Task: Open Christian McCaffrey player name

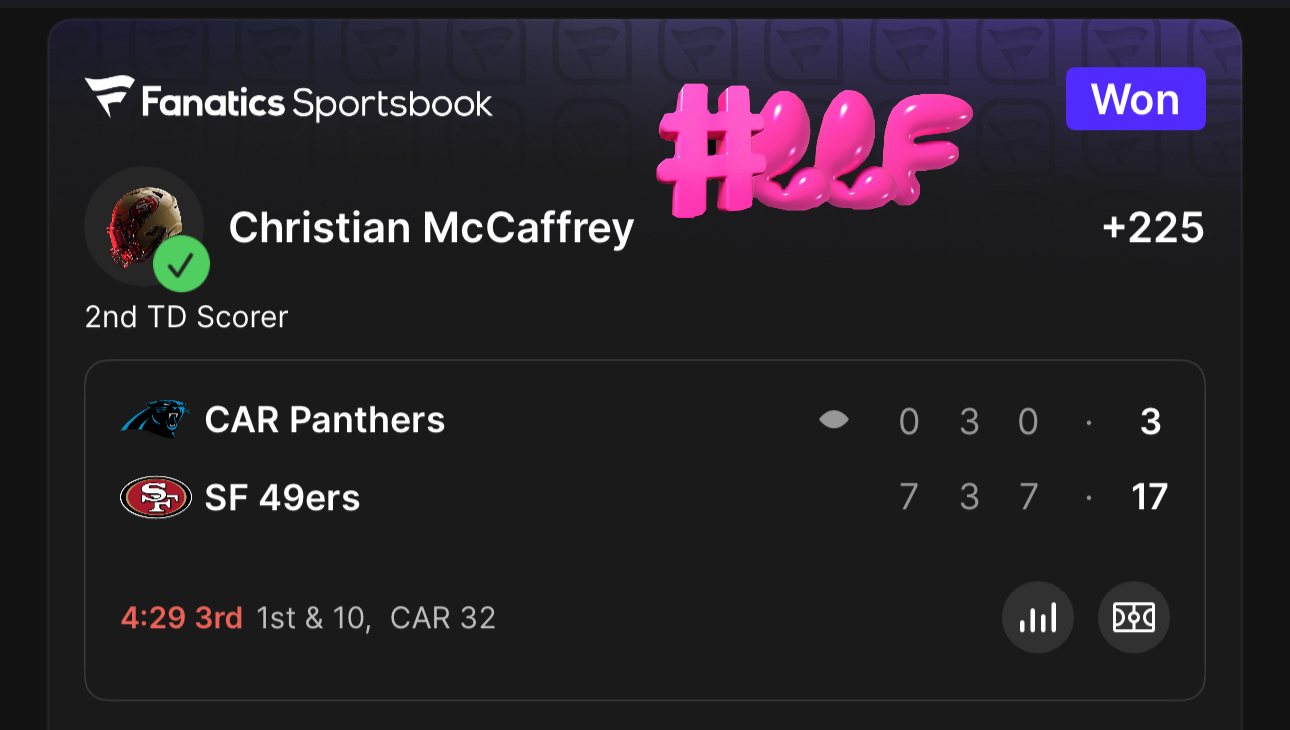Action: 431,228
